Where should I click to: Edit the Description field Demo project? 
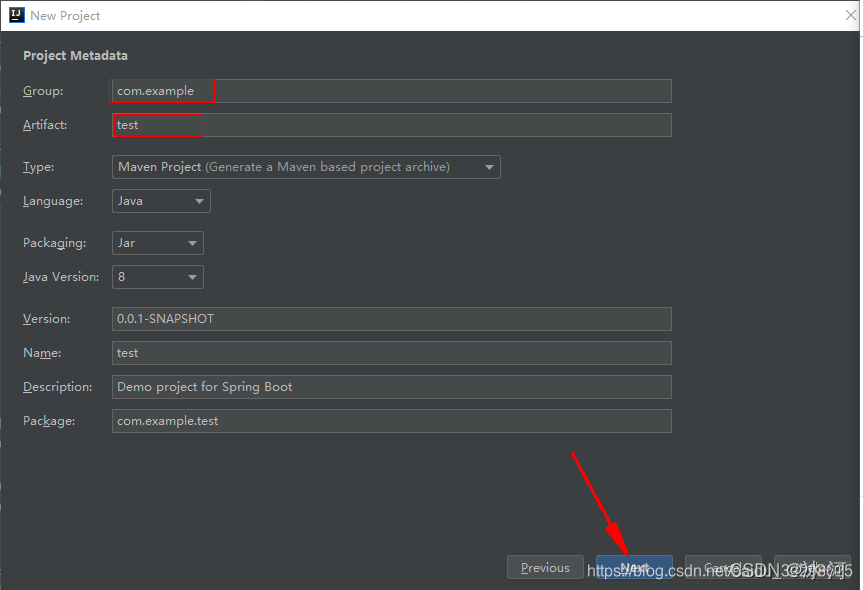391,387
